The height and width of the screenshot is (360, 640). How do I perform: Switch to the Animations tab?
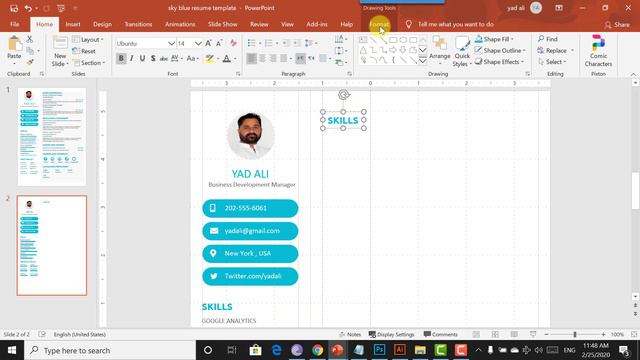coord(180,24)
